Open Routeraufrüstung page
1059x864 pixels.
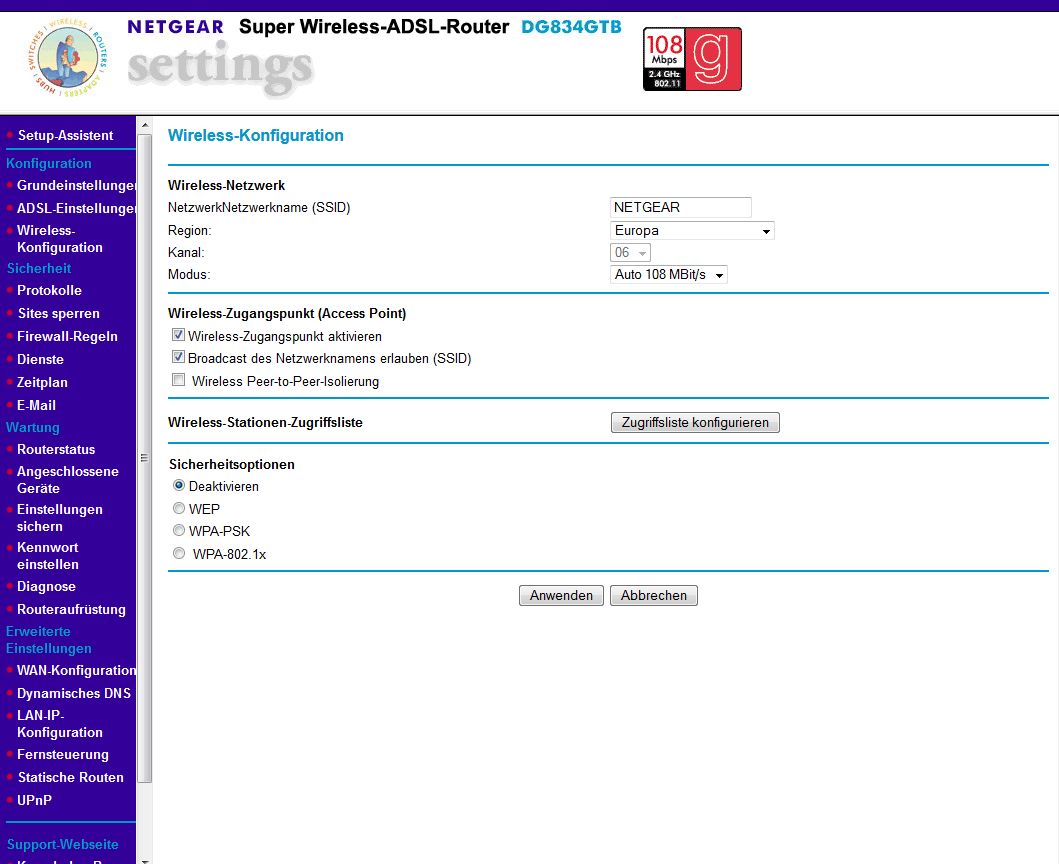(x=71, y=609)
